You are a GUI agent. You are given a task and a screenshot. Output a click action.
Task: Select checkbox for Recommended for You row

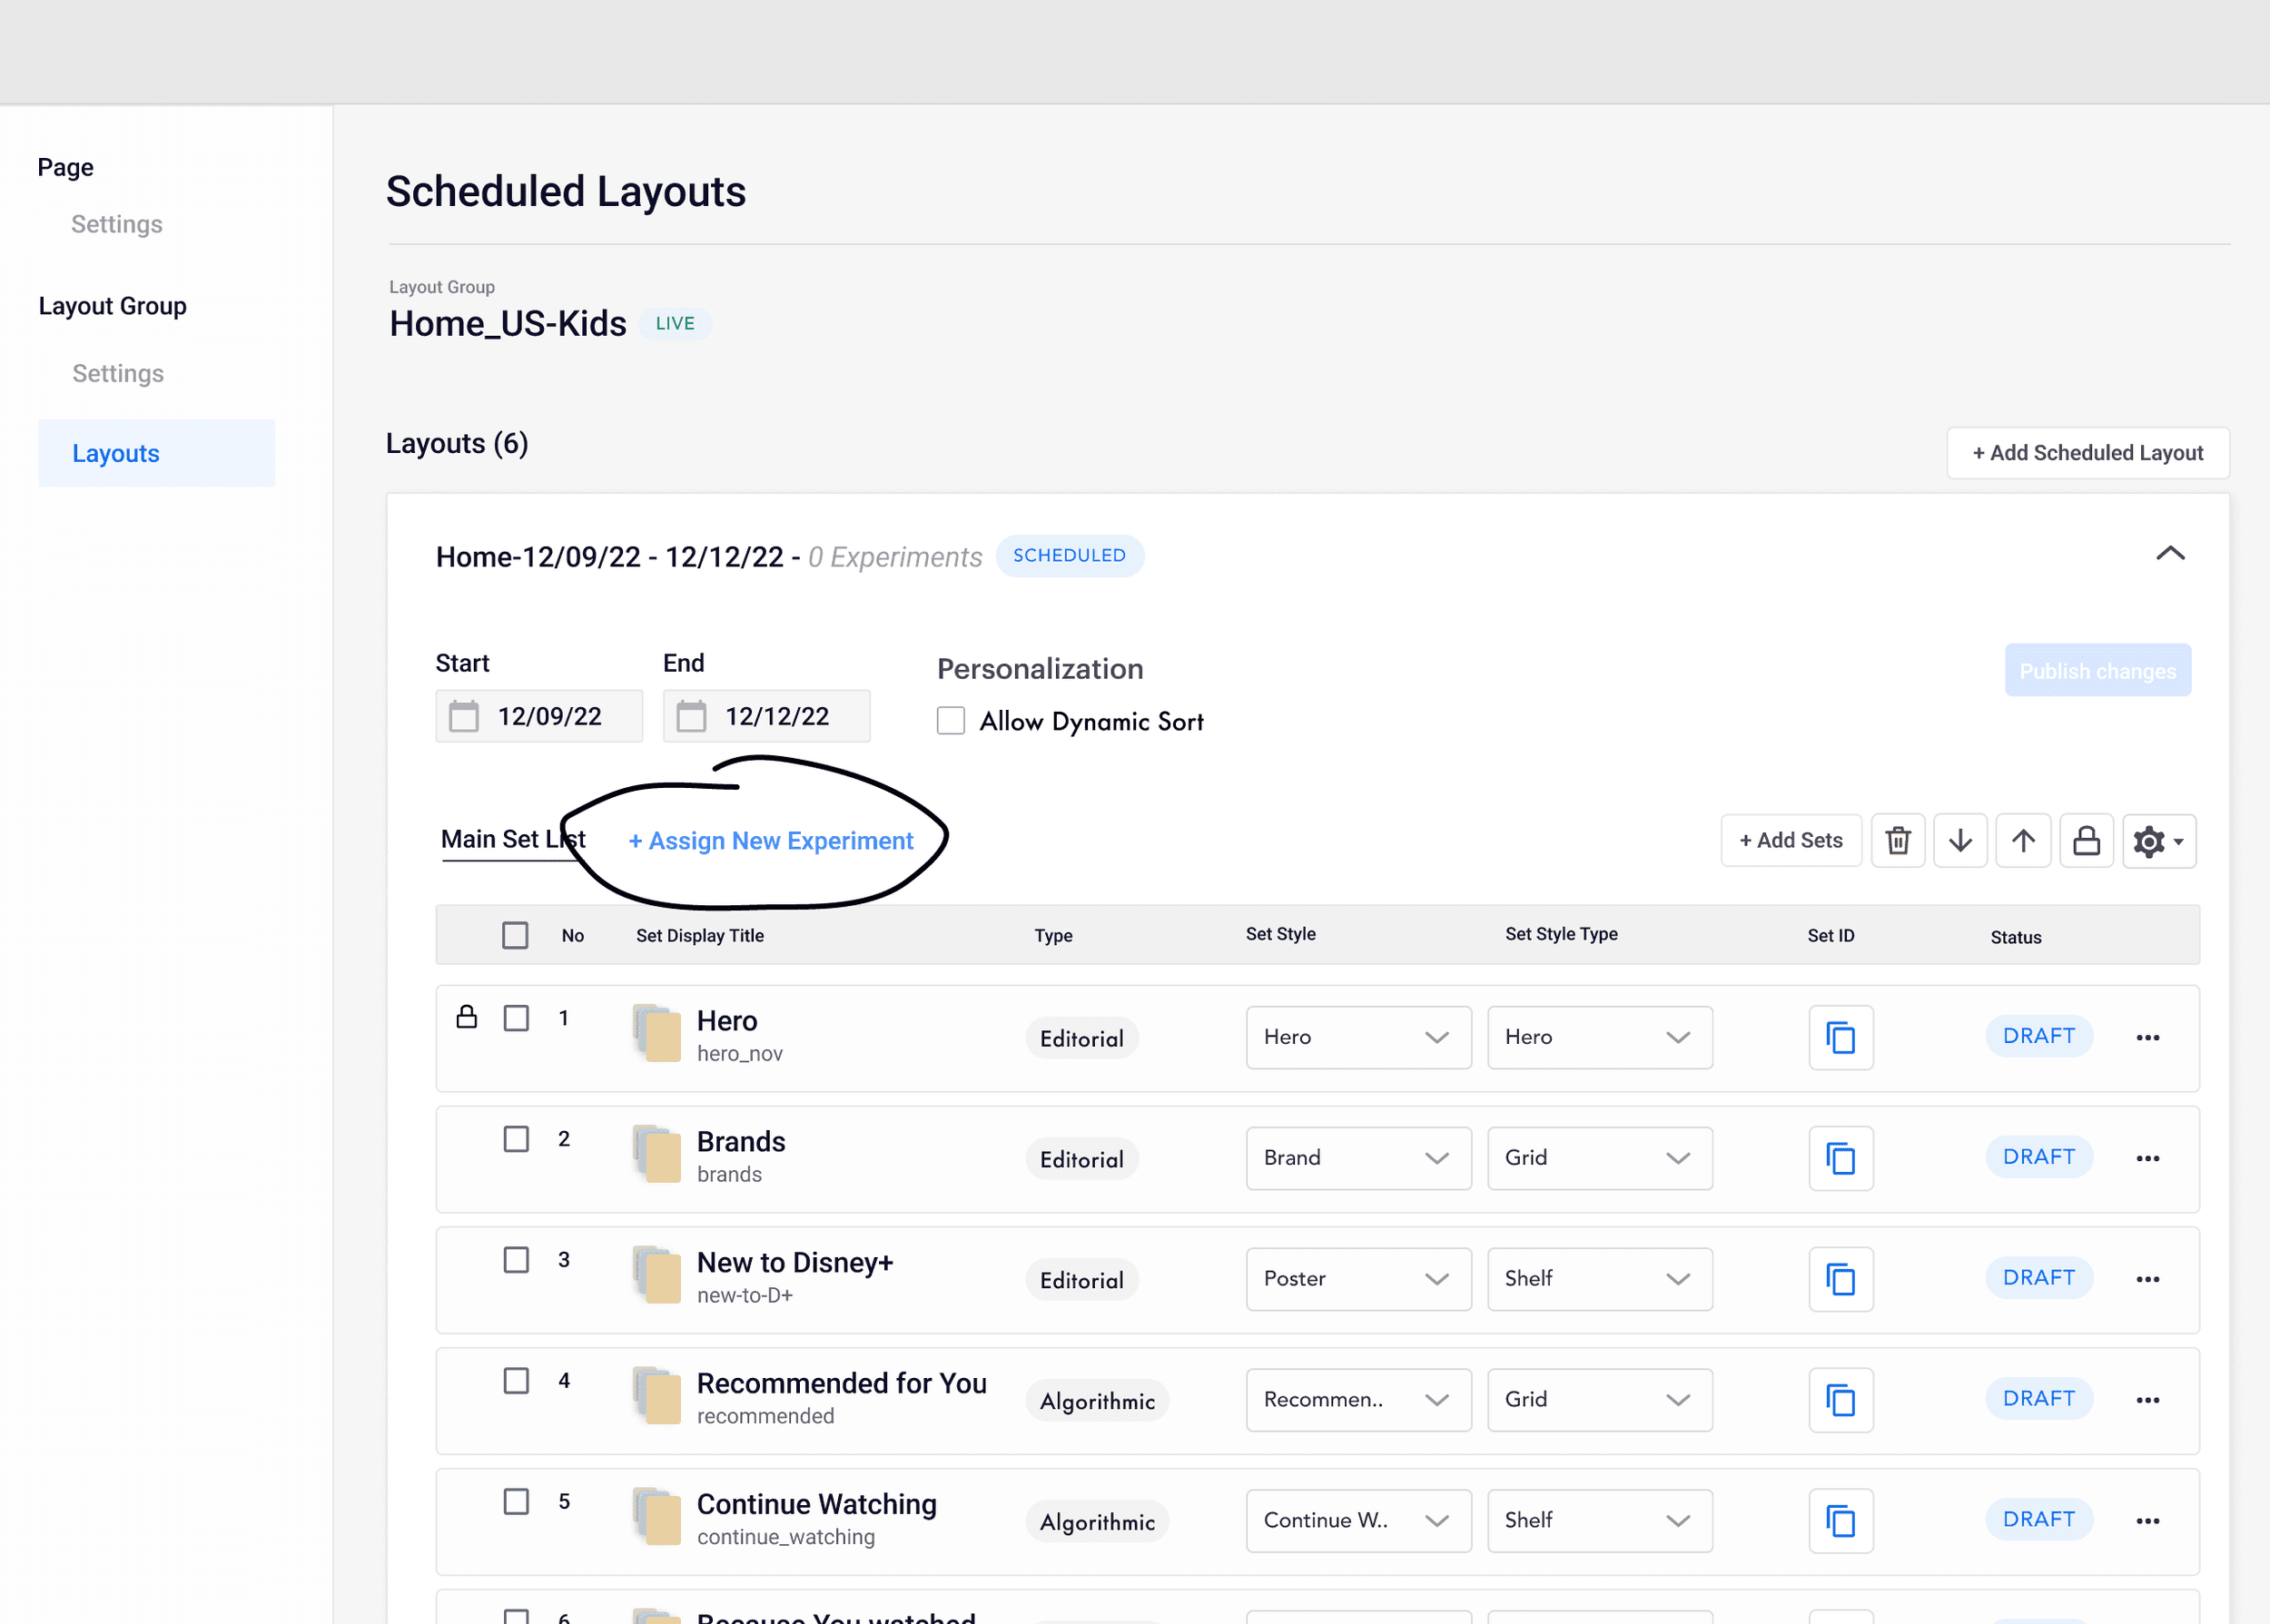516,1381
